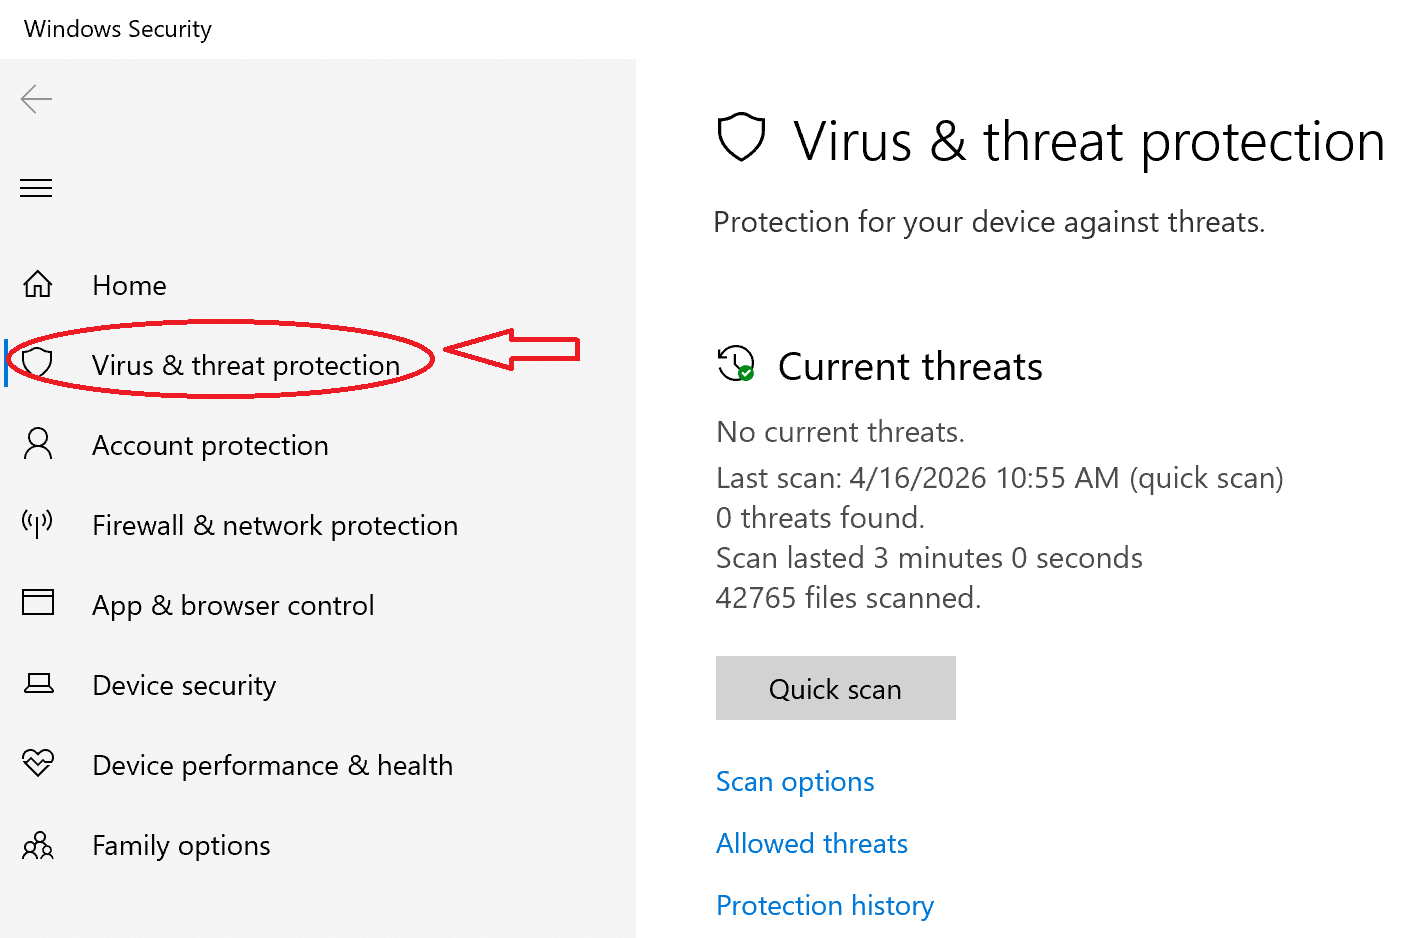Go to Account protection
The height and width of the screenshot is (938, 1414).
coord(210,446)
